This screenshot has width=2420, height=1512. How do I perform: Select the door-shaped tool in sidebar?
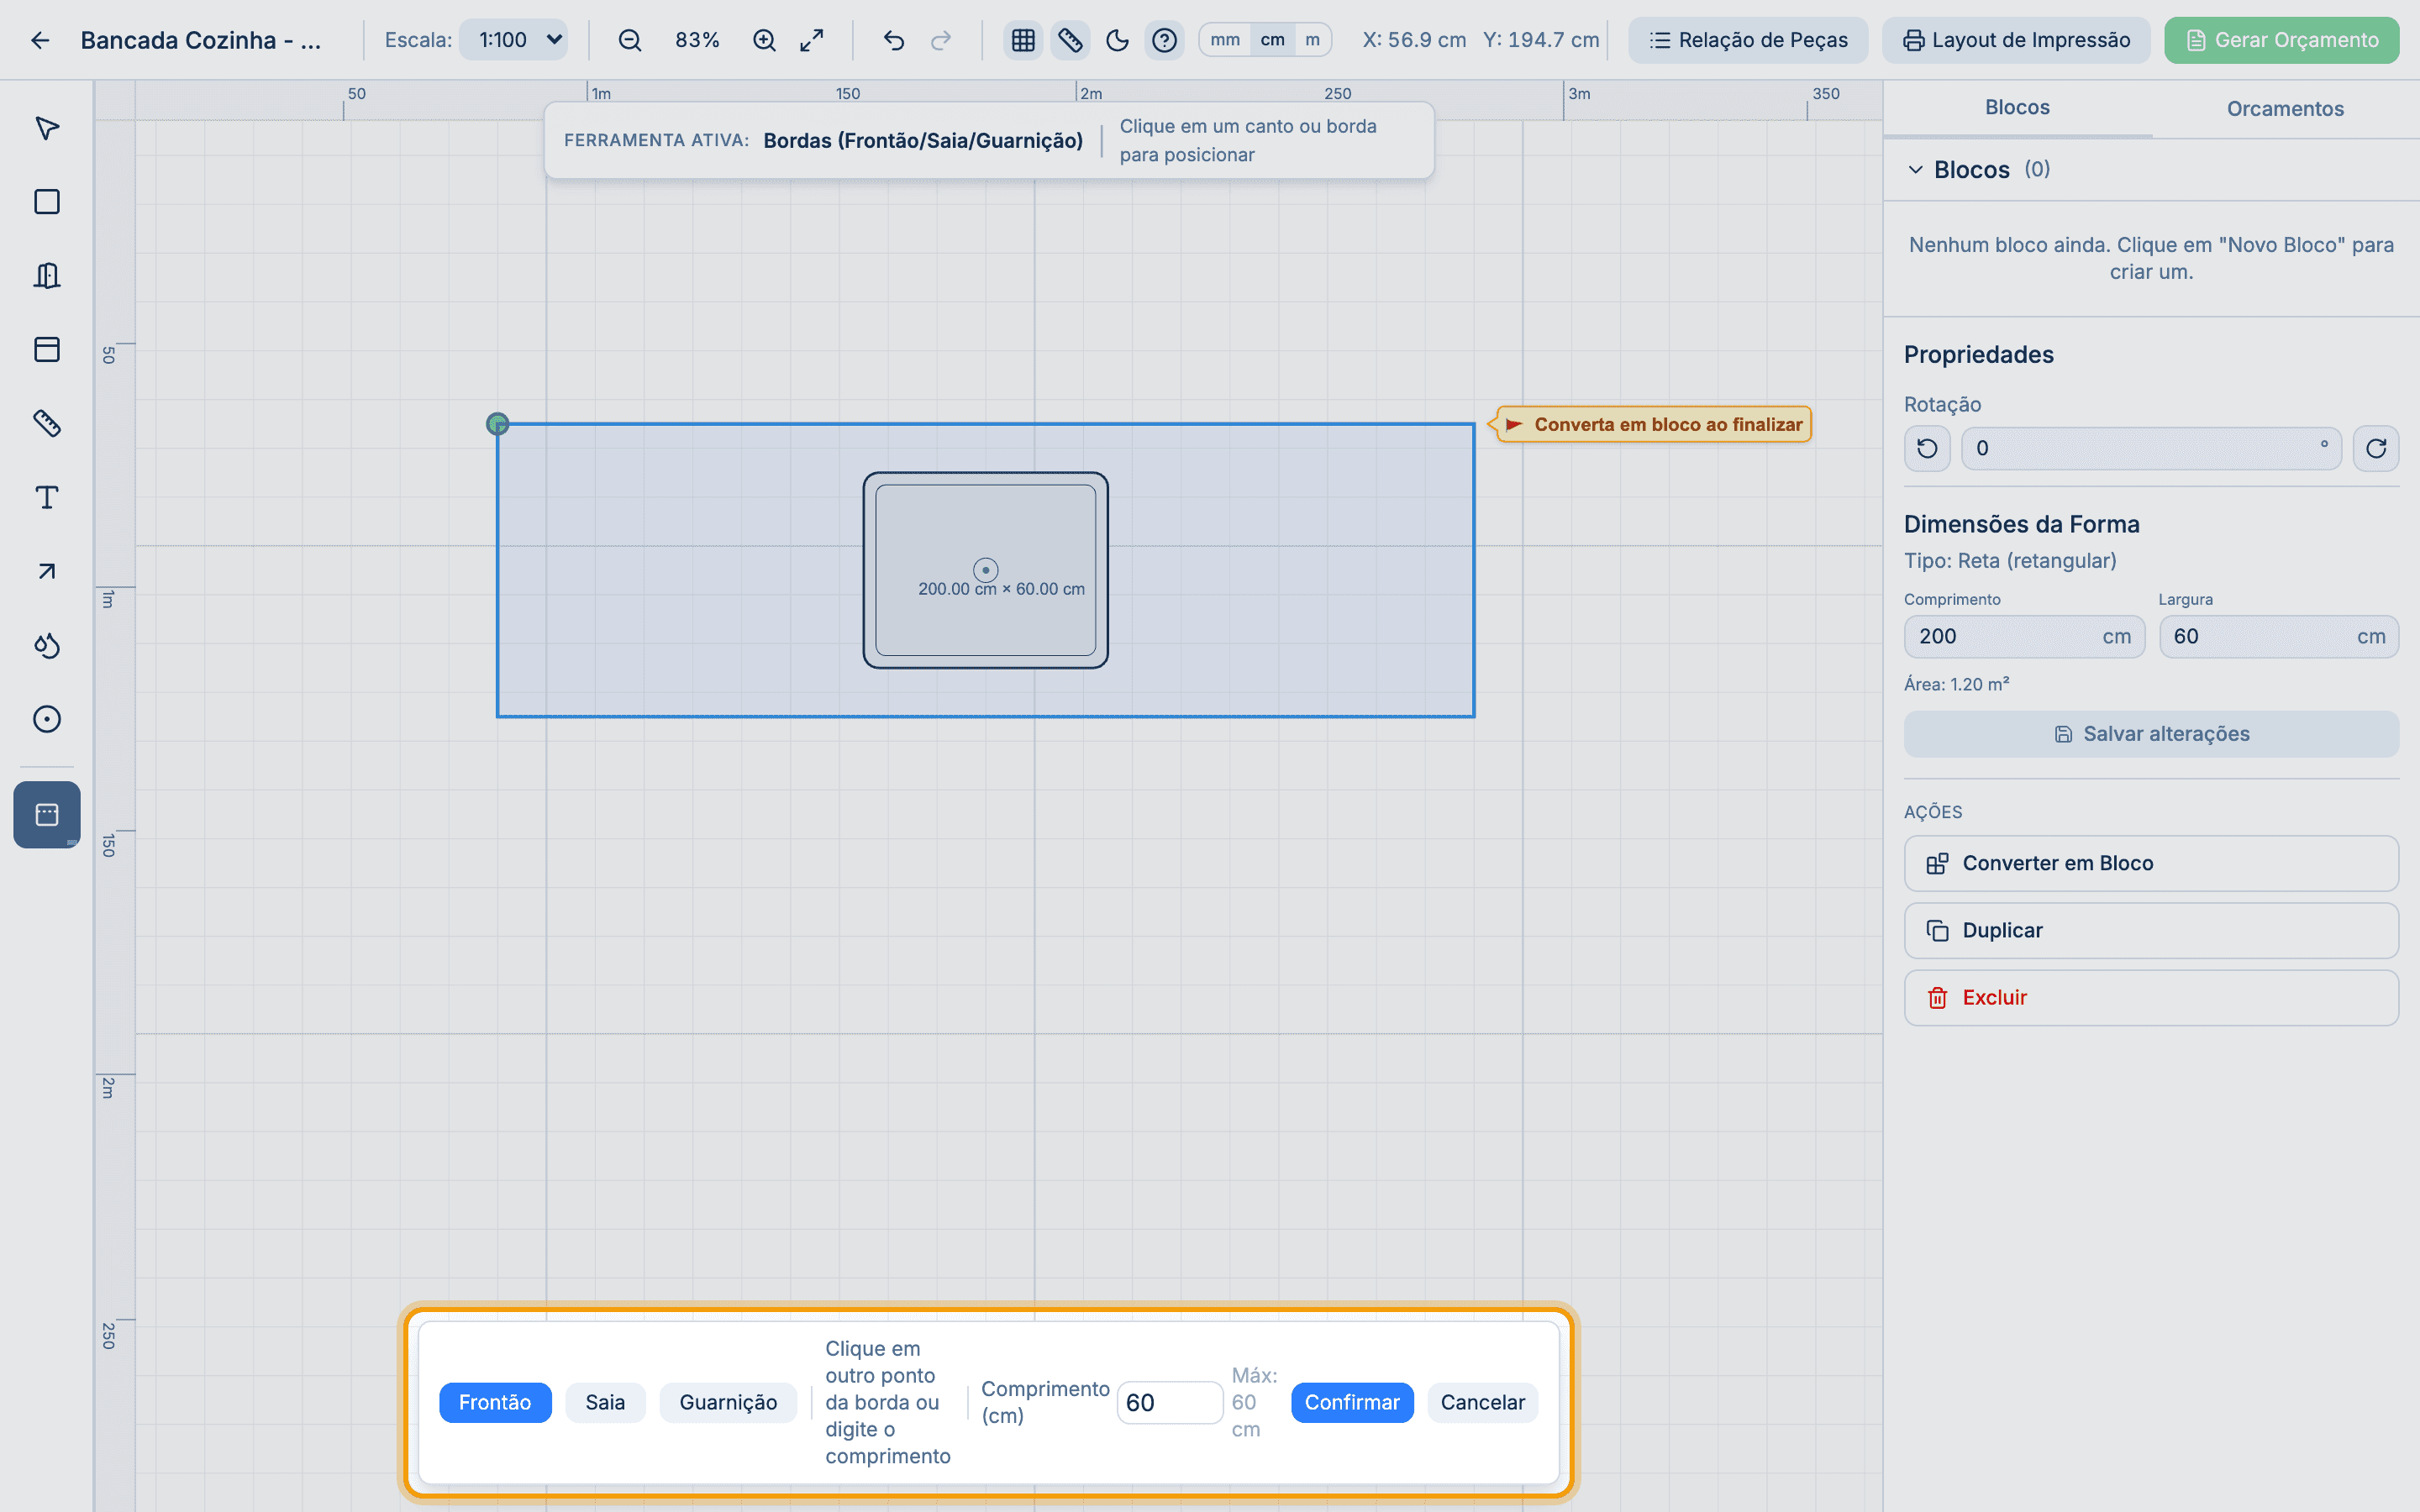[47, 275]
